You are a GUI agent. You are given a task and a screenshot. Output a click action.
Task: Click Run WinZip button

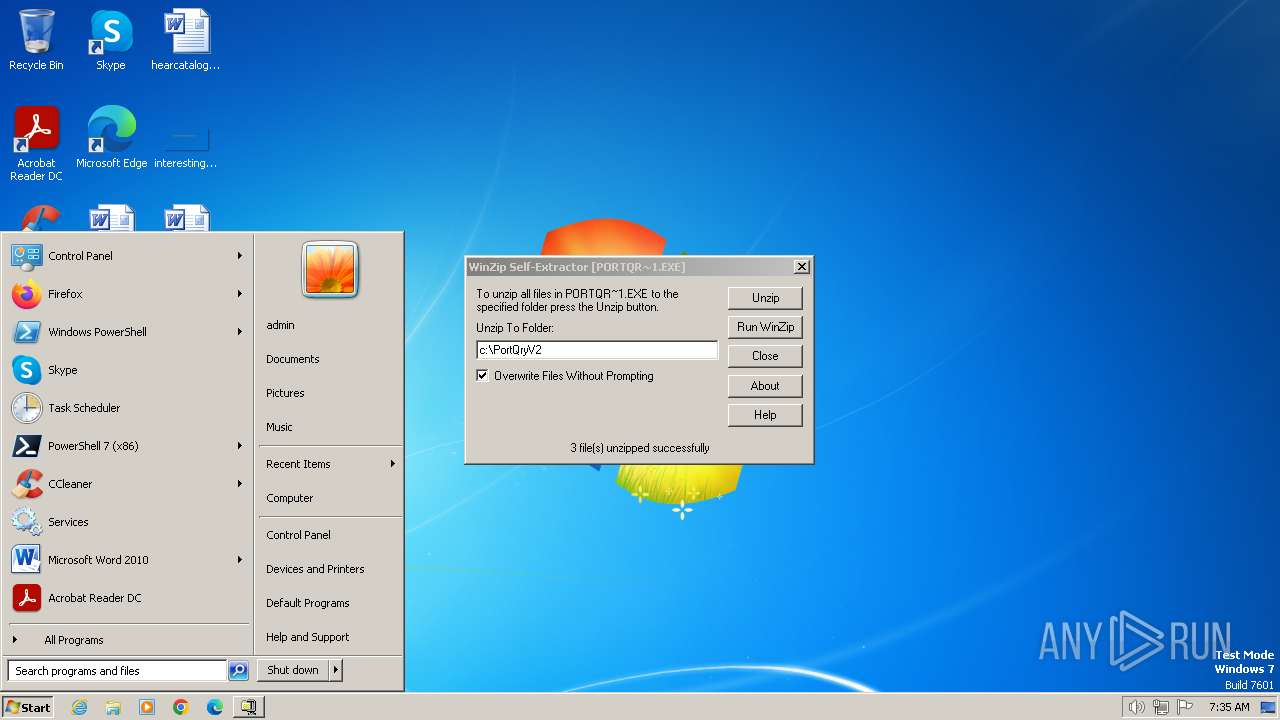pos(765,327)
